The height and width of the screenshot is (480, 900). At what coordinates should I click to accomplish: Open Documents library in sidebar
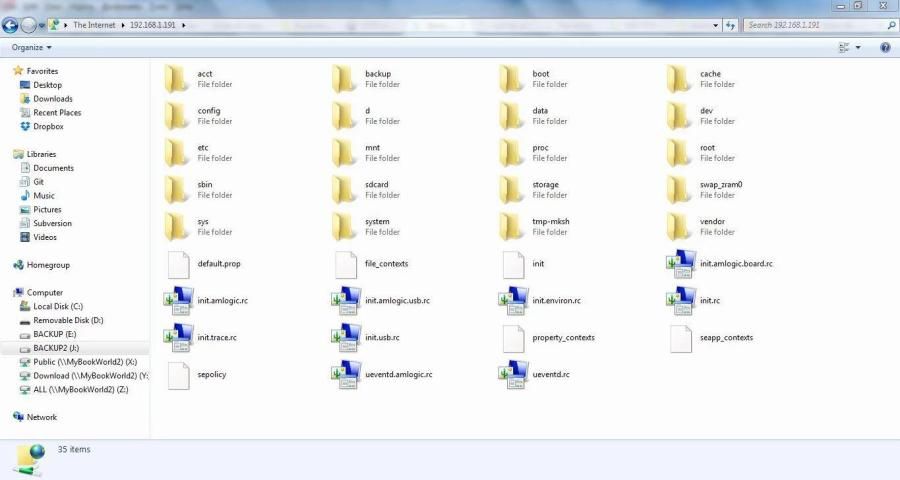[53, 168]
